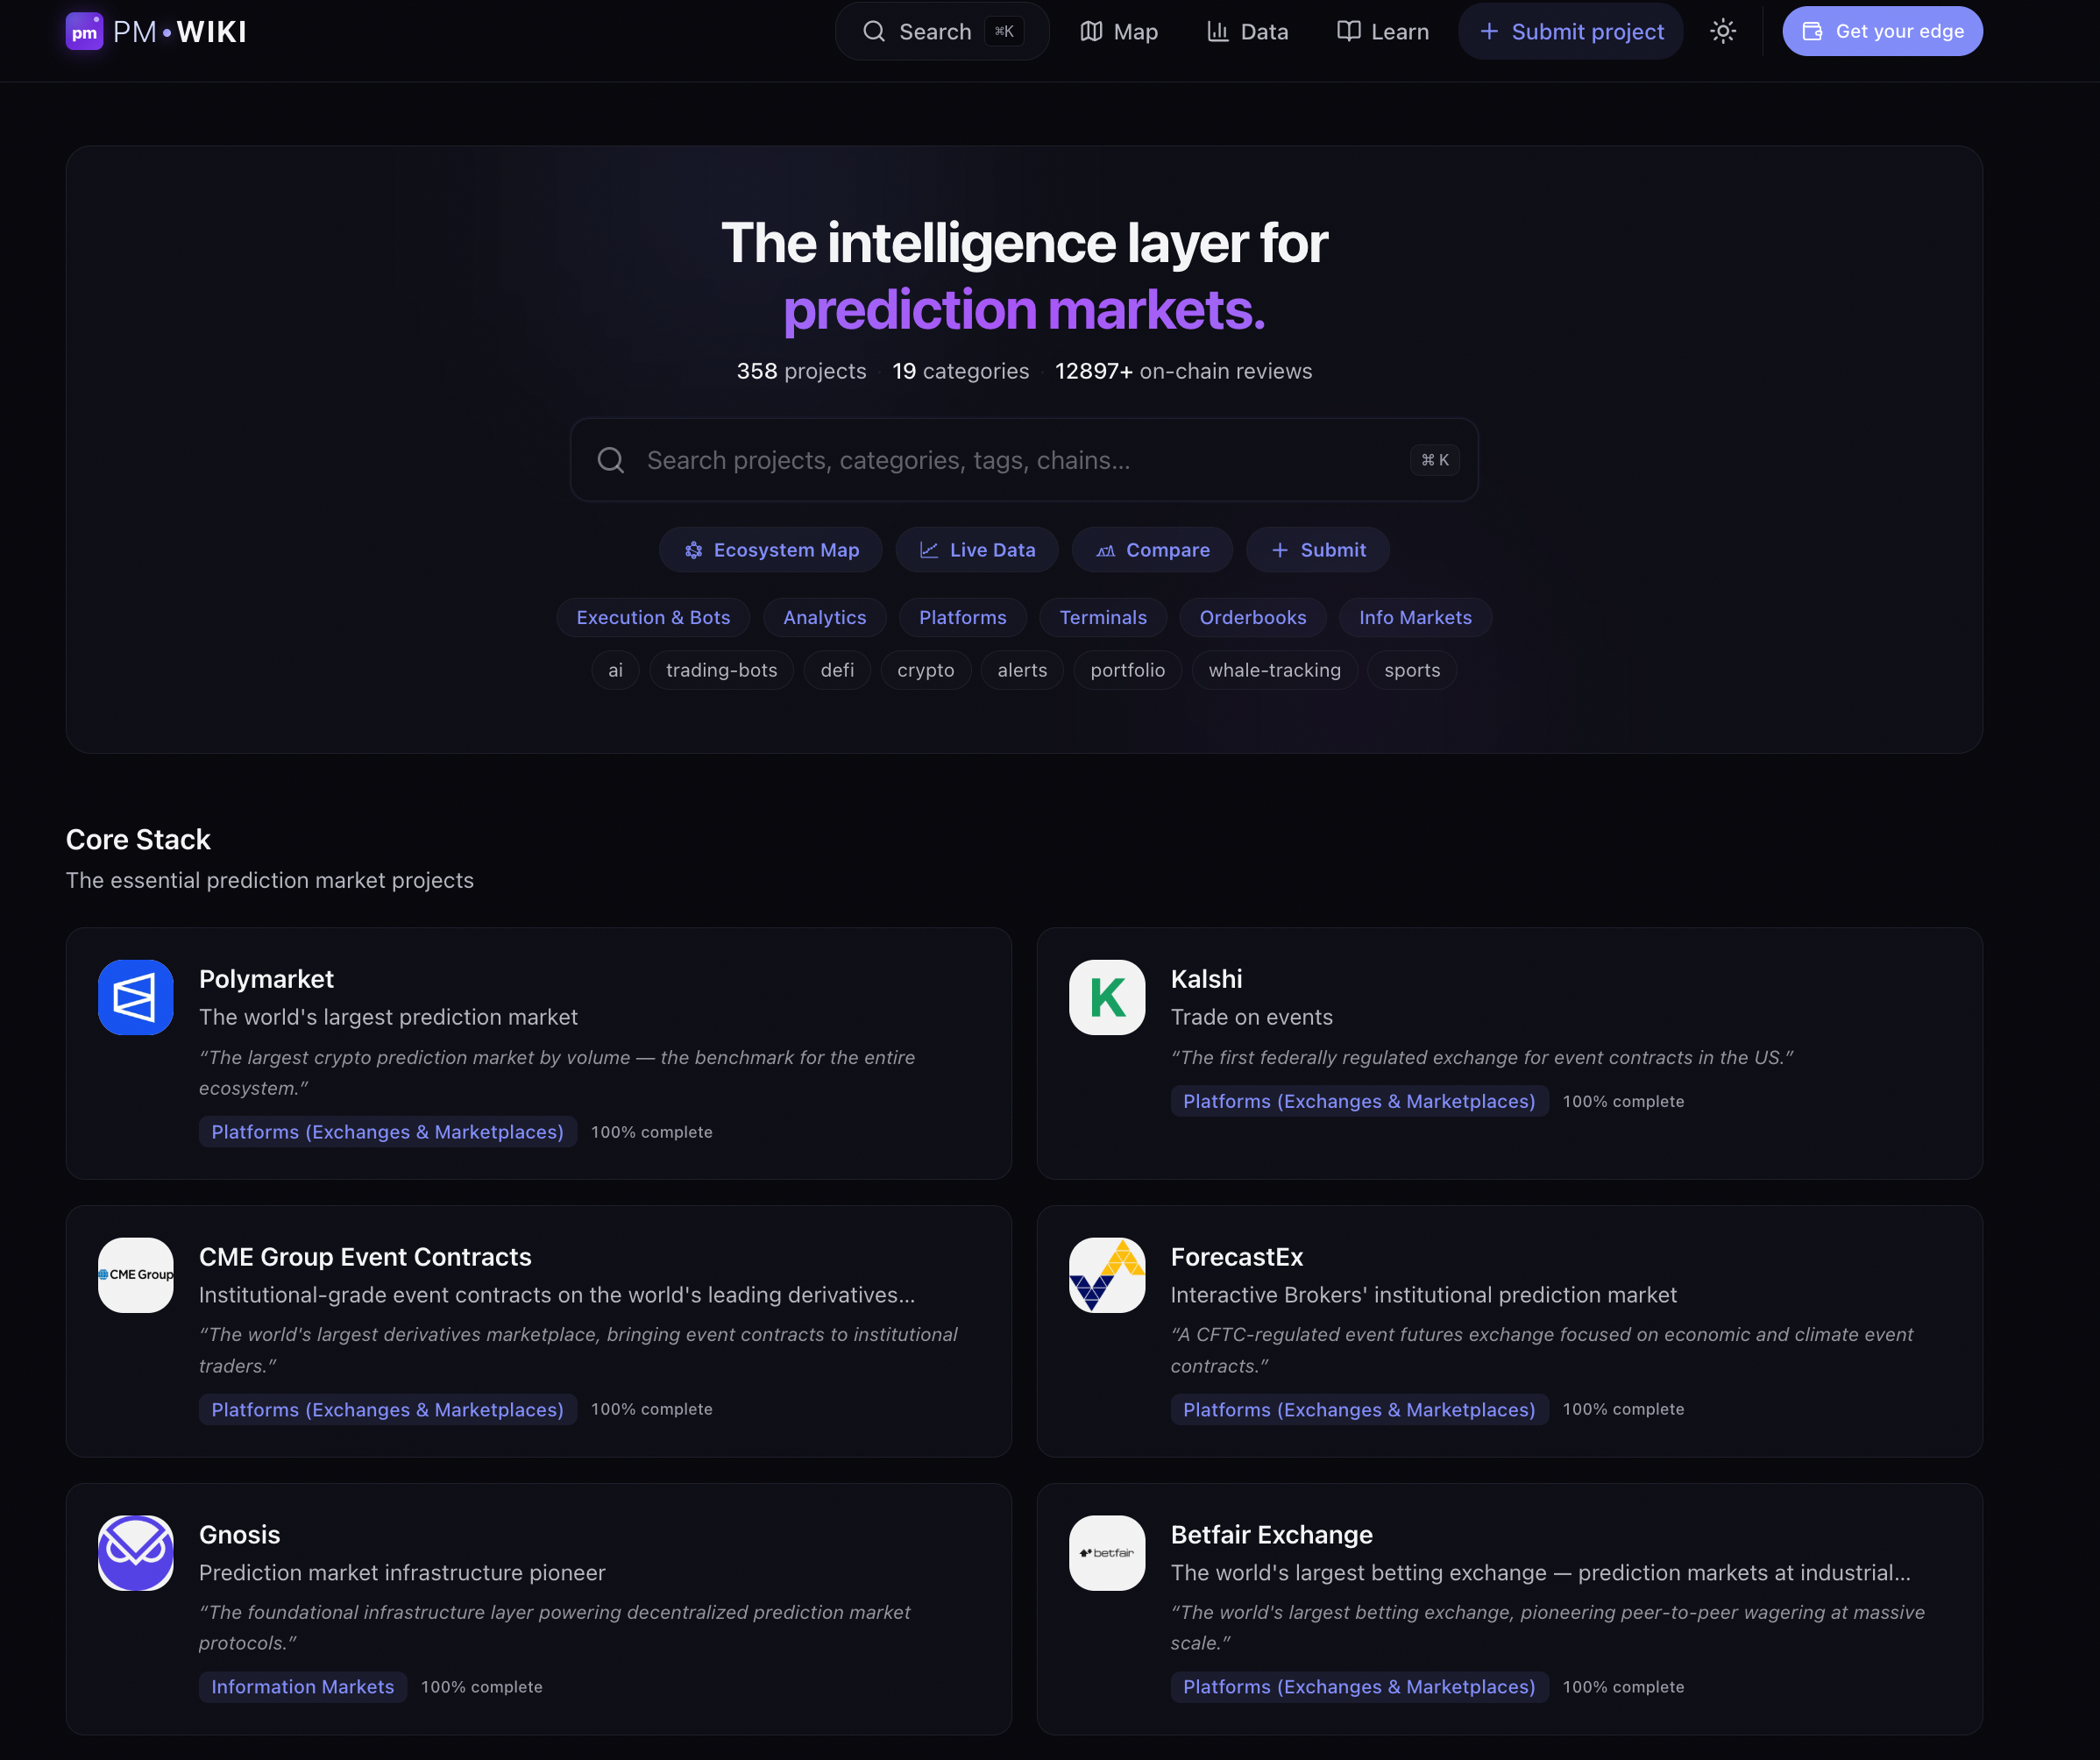Screen dimensions: 2100x1760
Task: Click the Gnosis owl logo icon
Action: pos(135,1553)
